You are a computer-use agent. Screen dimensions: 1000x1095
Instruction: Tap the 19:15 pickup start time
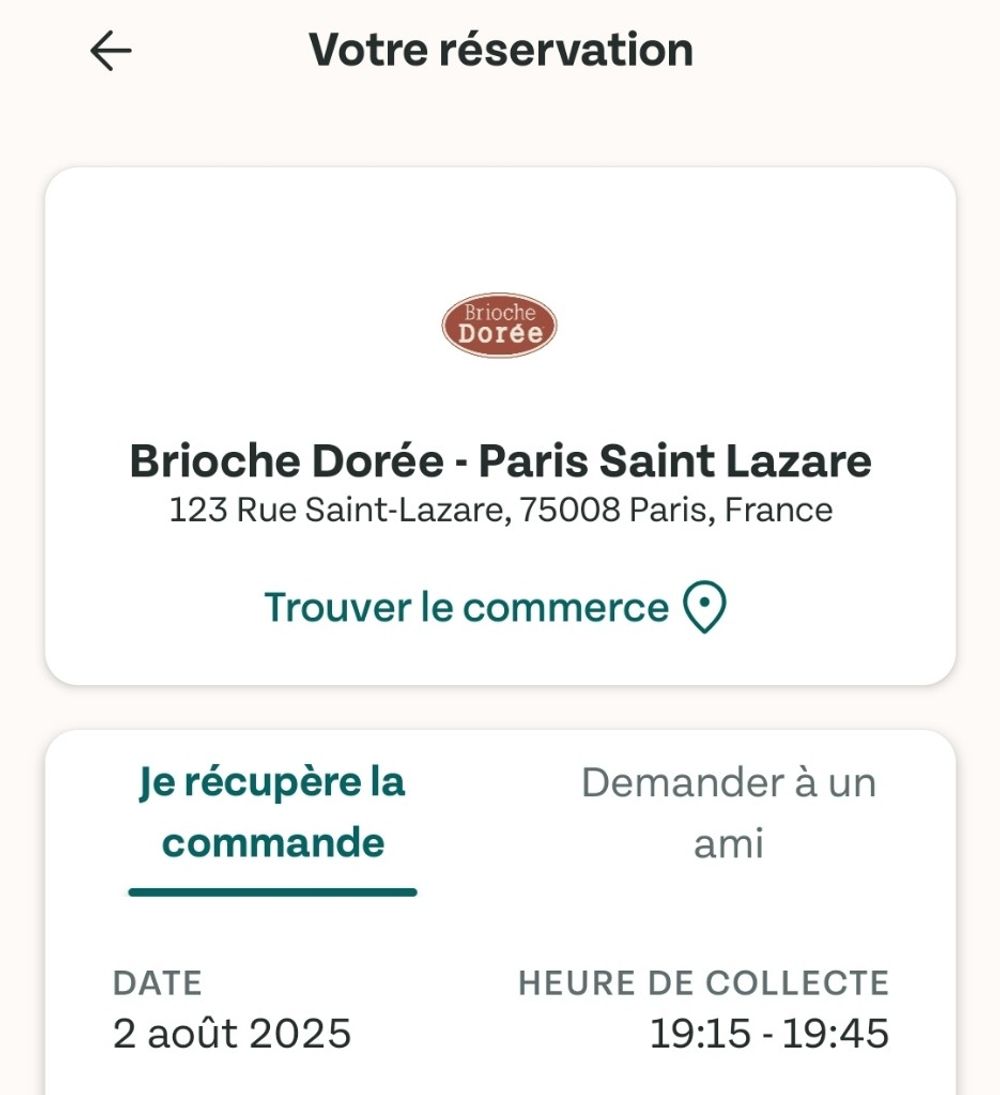tap(700, 1034)
